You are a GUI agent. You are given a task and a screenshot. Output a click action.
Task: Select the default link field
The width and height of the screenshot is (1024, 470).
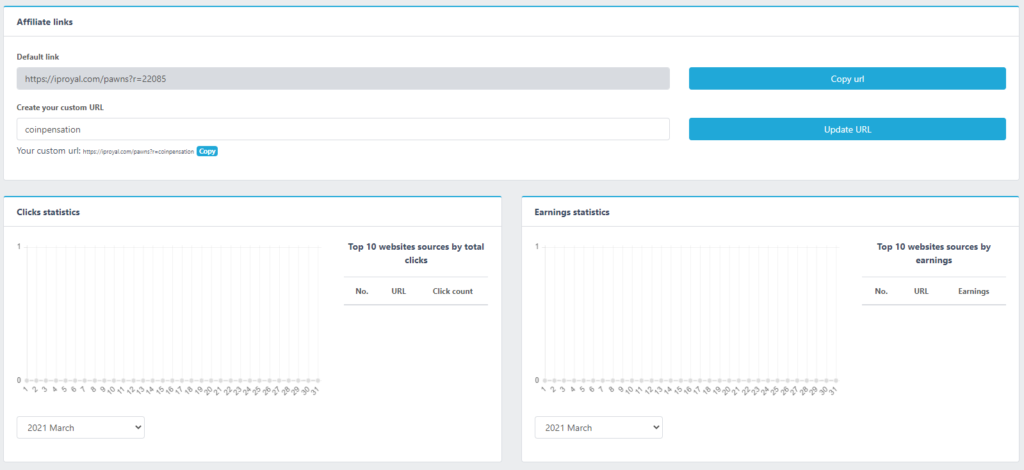(343, 78)
